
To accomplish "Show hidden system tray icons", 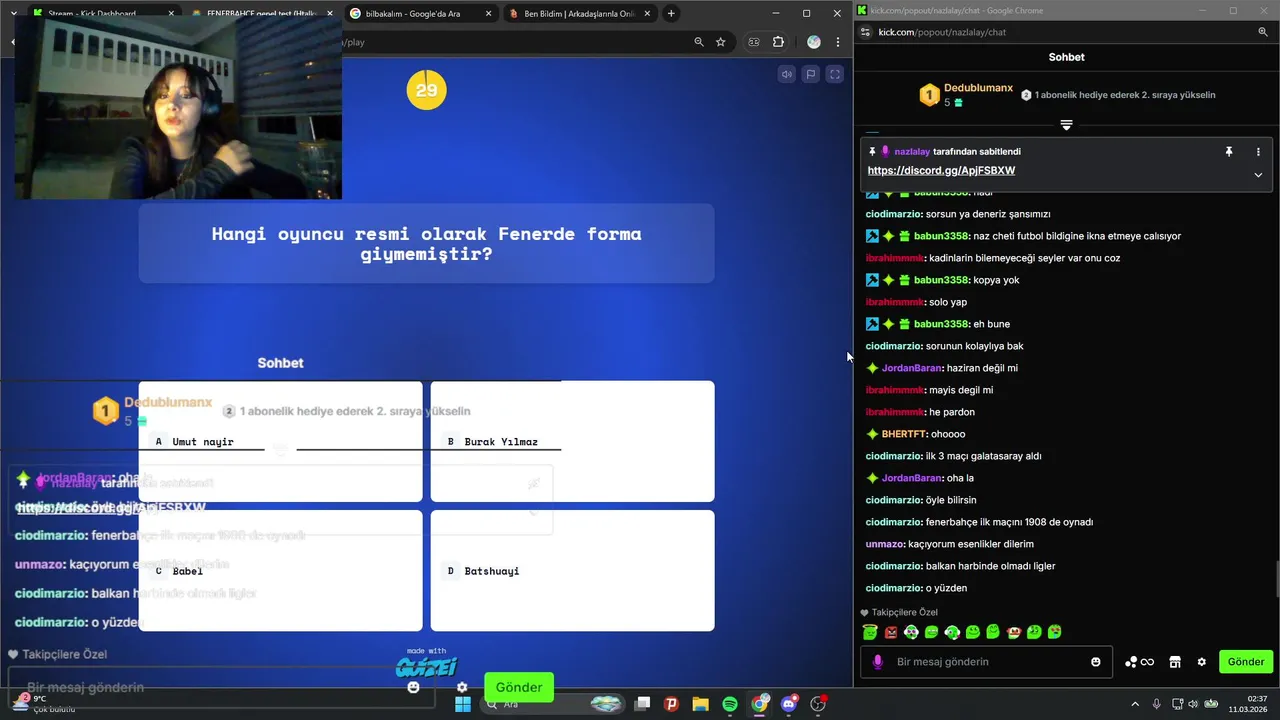I will click(1135, 704).
